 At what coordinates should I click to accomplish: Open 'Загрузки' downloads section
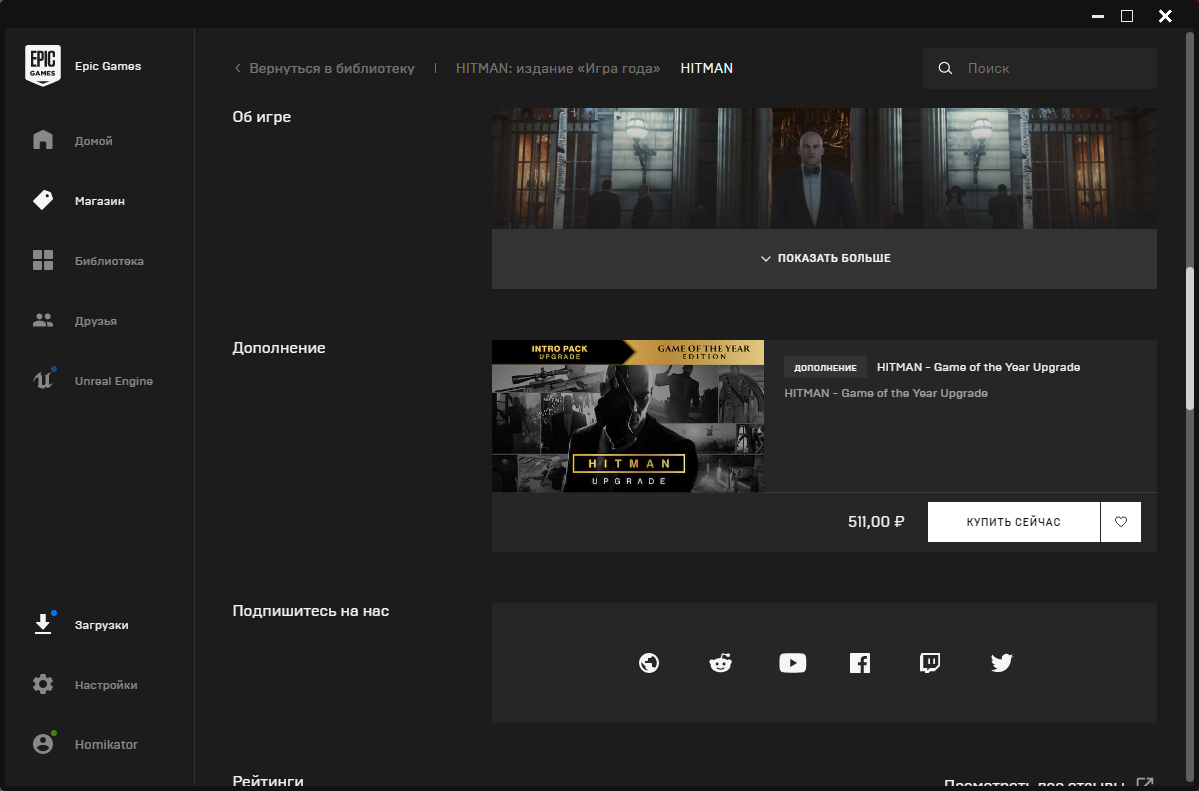pyautogui.click(x=100, y=625)
